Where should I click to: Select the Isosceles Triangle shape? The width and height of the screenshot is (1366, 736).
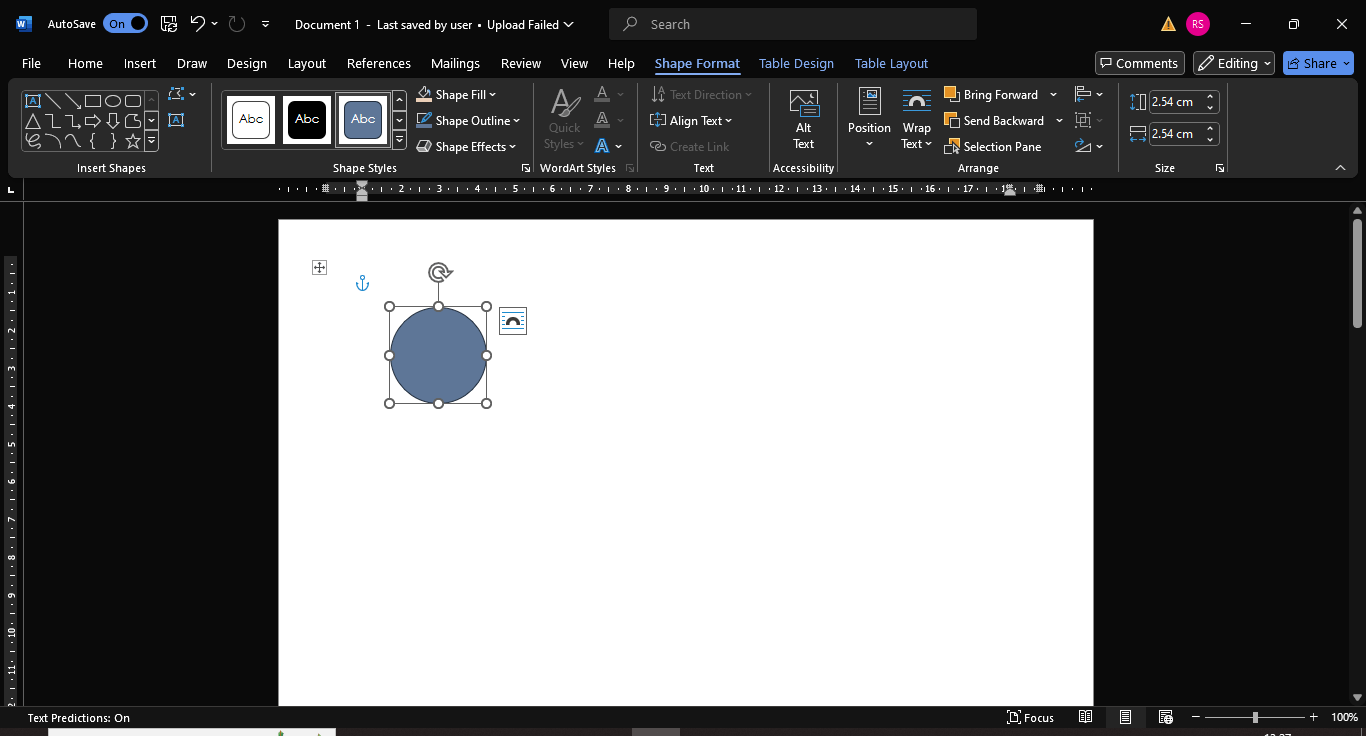33,121
